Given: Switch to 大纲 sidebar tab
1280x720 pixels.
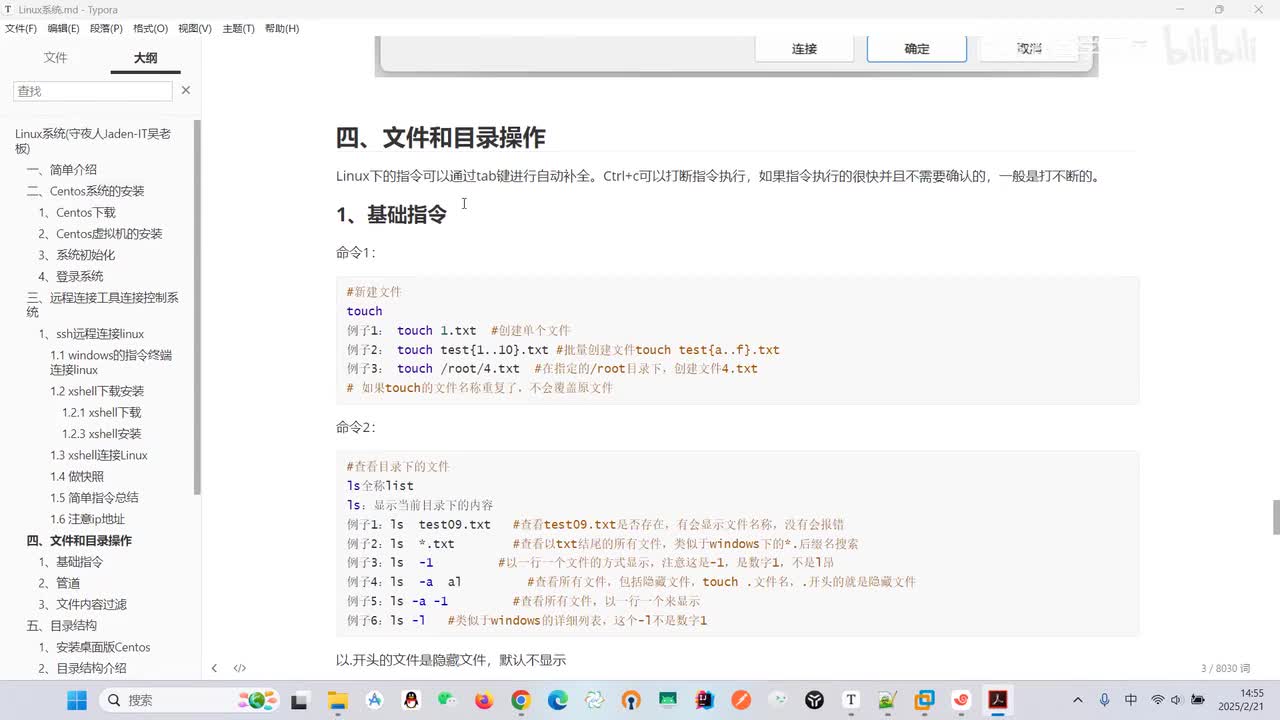Looking at the screenshot, I should [x=146, y=58].
